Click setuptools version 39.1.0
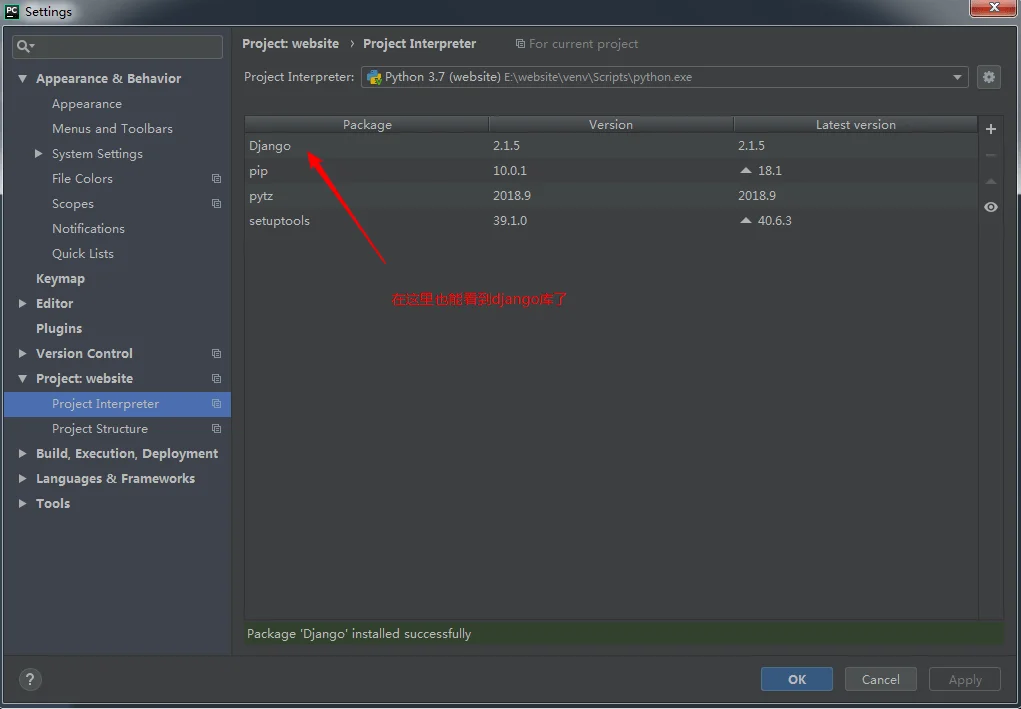1021x709 pixels. click(x=510, y=221)
